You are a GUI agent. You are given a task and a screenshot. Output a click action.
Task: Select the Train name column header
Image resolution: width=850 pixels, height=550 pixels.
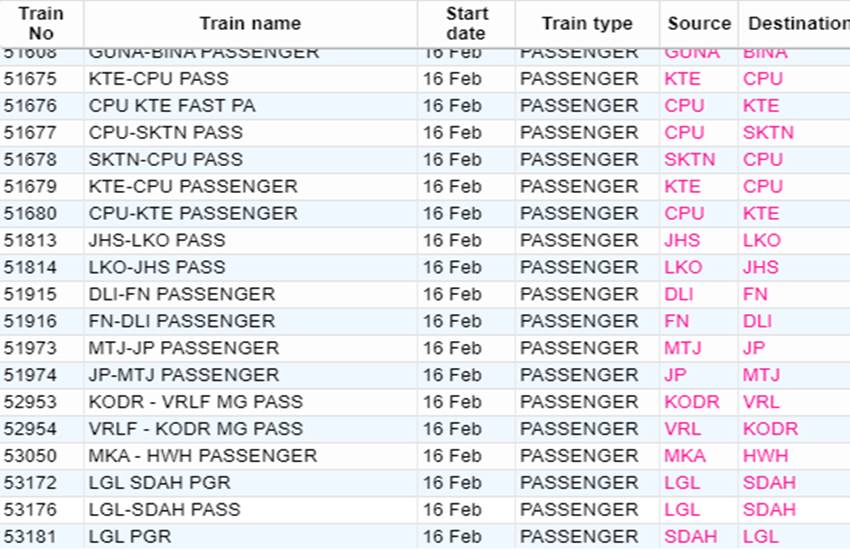(250, 23)
